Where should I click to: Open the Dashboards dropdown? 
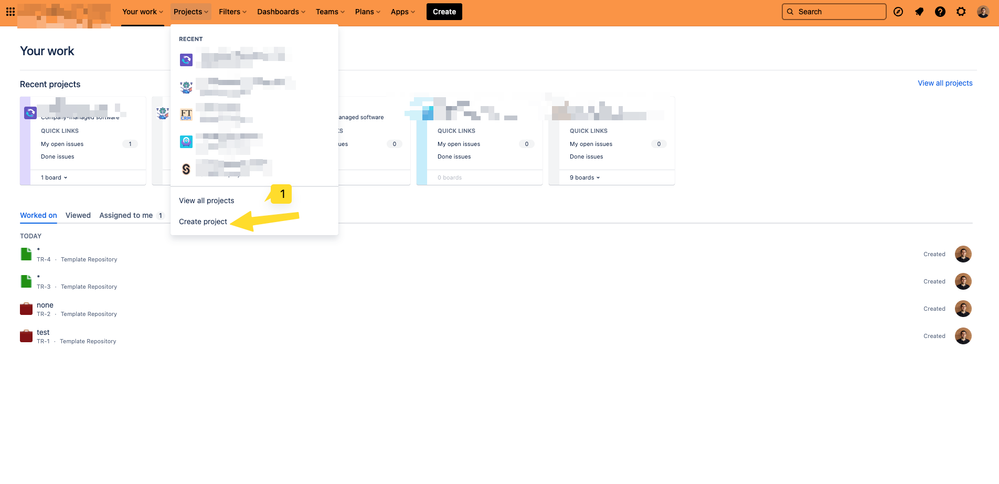pos(281,11)
